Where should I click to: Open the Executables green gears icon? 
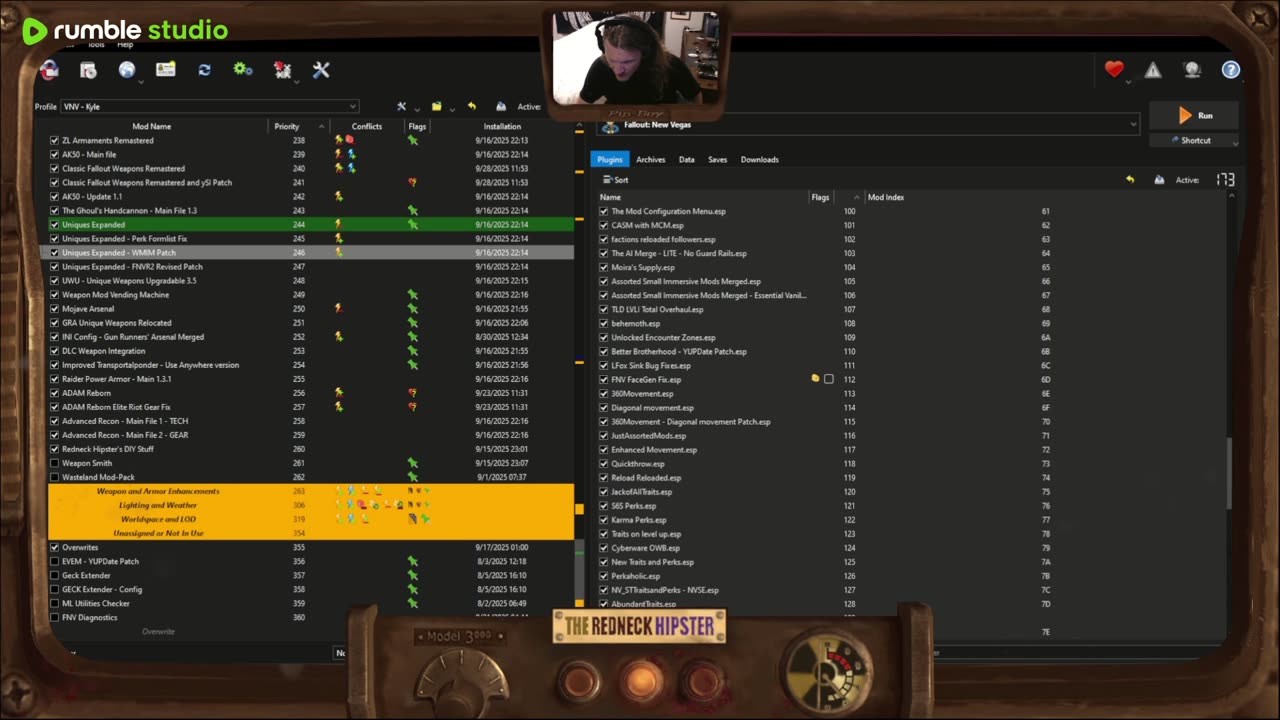click(x=243, y=70)
